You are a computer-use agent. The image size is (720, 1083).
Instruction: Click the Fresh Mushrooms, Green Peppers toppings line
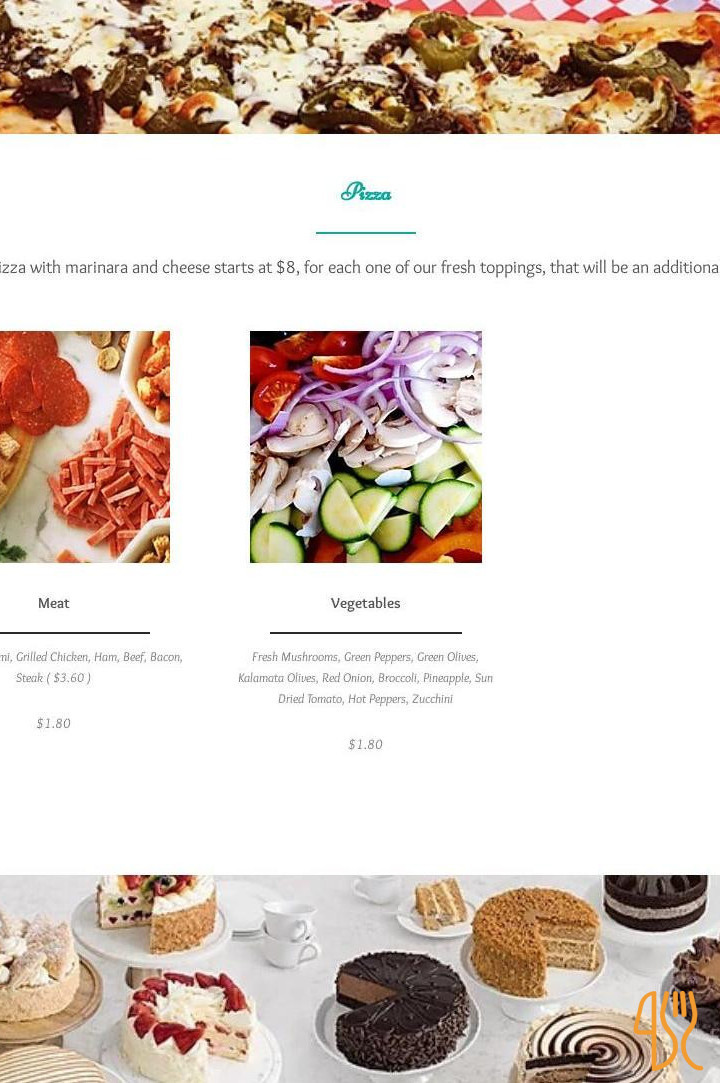point(365,657)
